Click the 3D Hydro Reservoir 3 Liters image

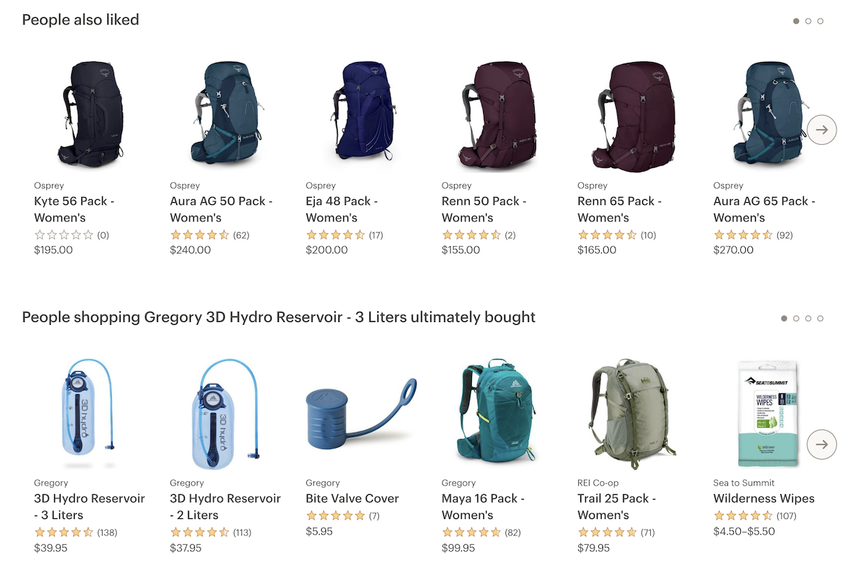pos(88,413)
